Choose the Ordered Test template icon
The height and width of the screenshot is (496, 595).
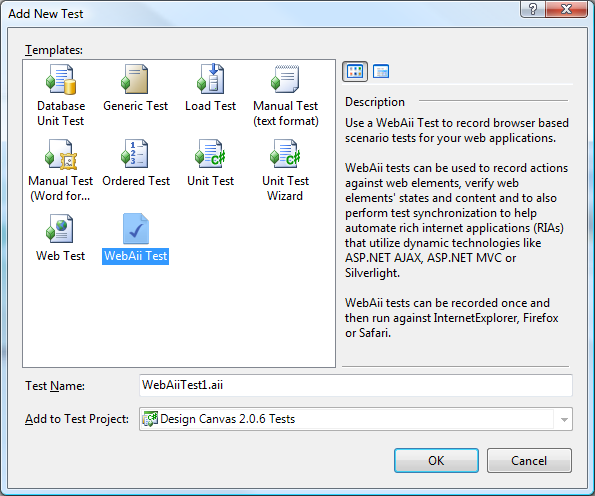coord(135,153)
